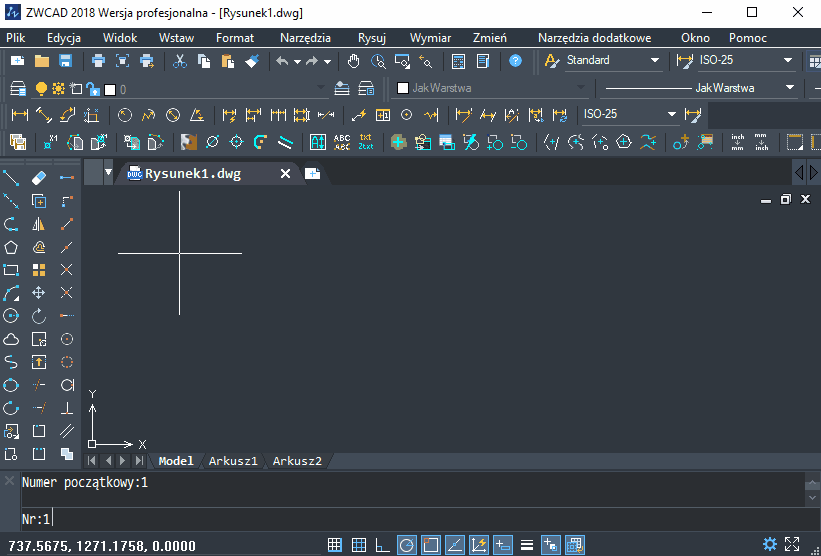Expand the Standard text style dropdown
Viewport: 821px width, 556px height.
tap(655, 61)
